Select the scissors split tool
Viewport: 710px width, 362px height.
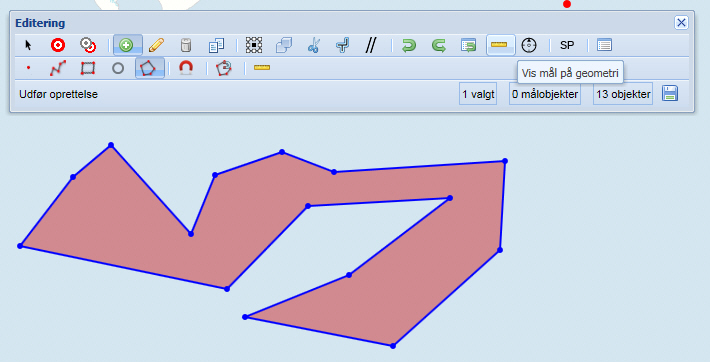pos(313,45)
